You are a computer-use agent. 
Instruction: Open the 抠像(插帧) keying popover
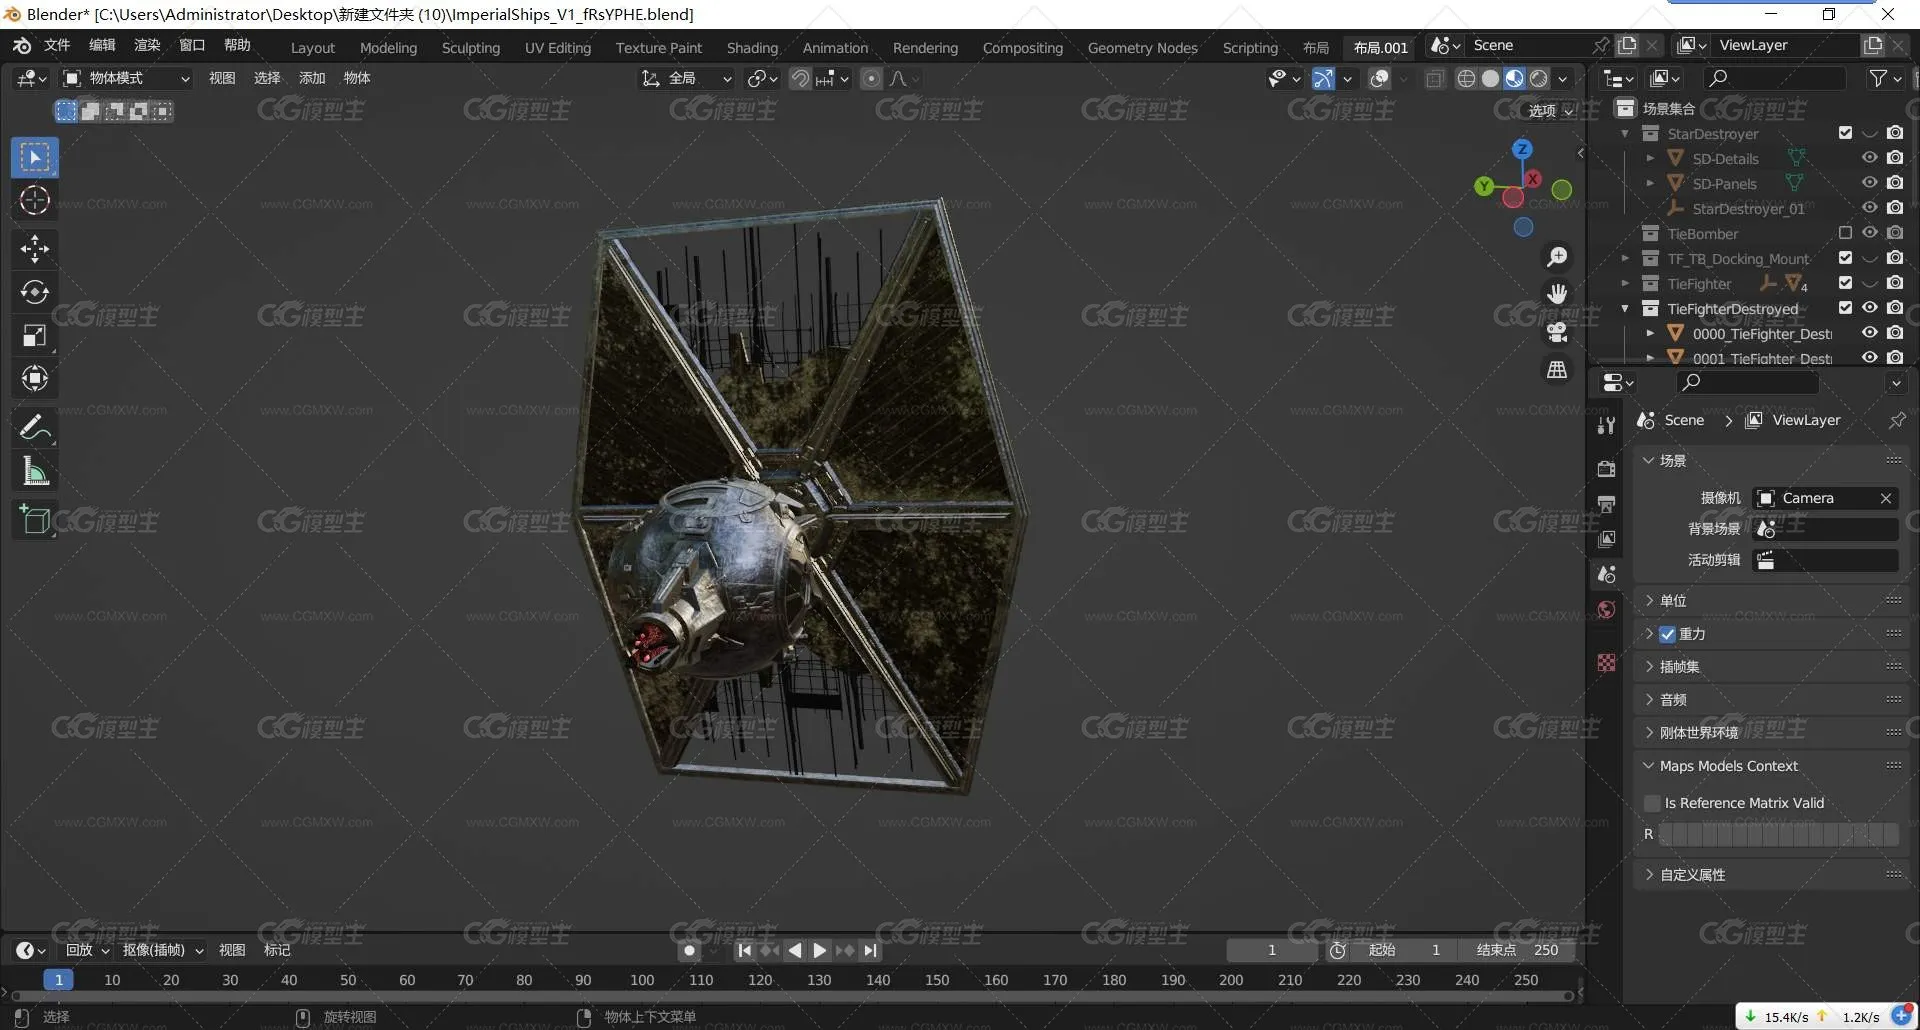coord(162,950)
